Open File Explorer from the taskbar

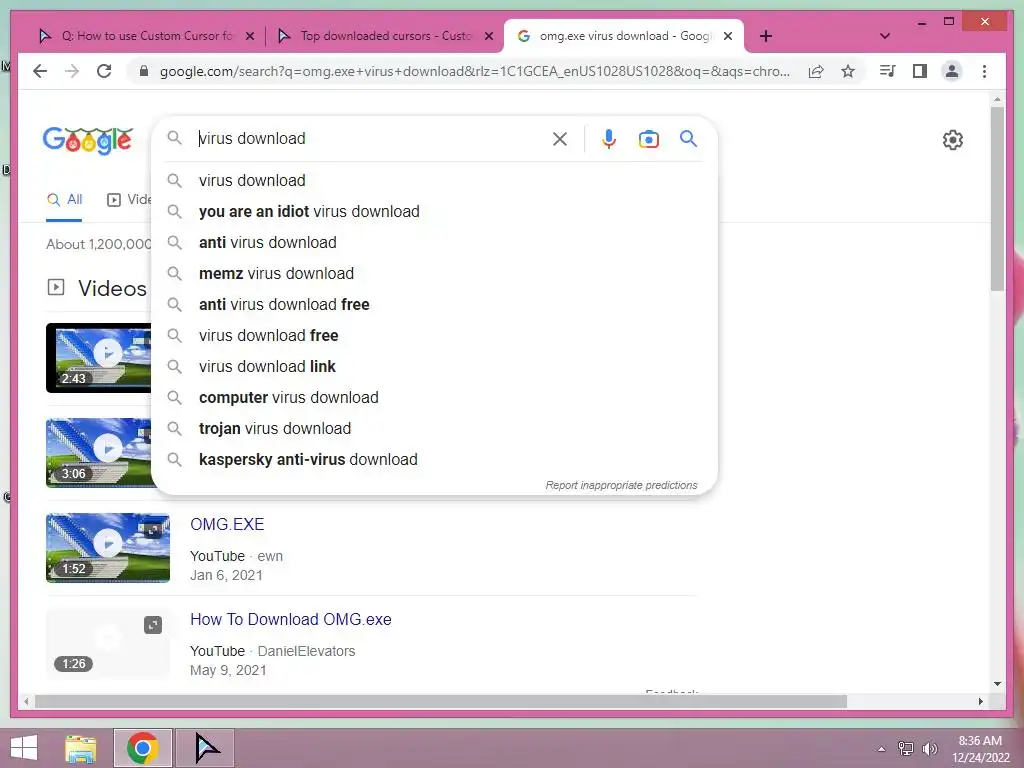click(81, 748)
